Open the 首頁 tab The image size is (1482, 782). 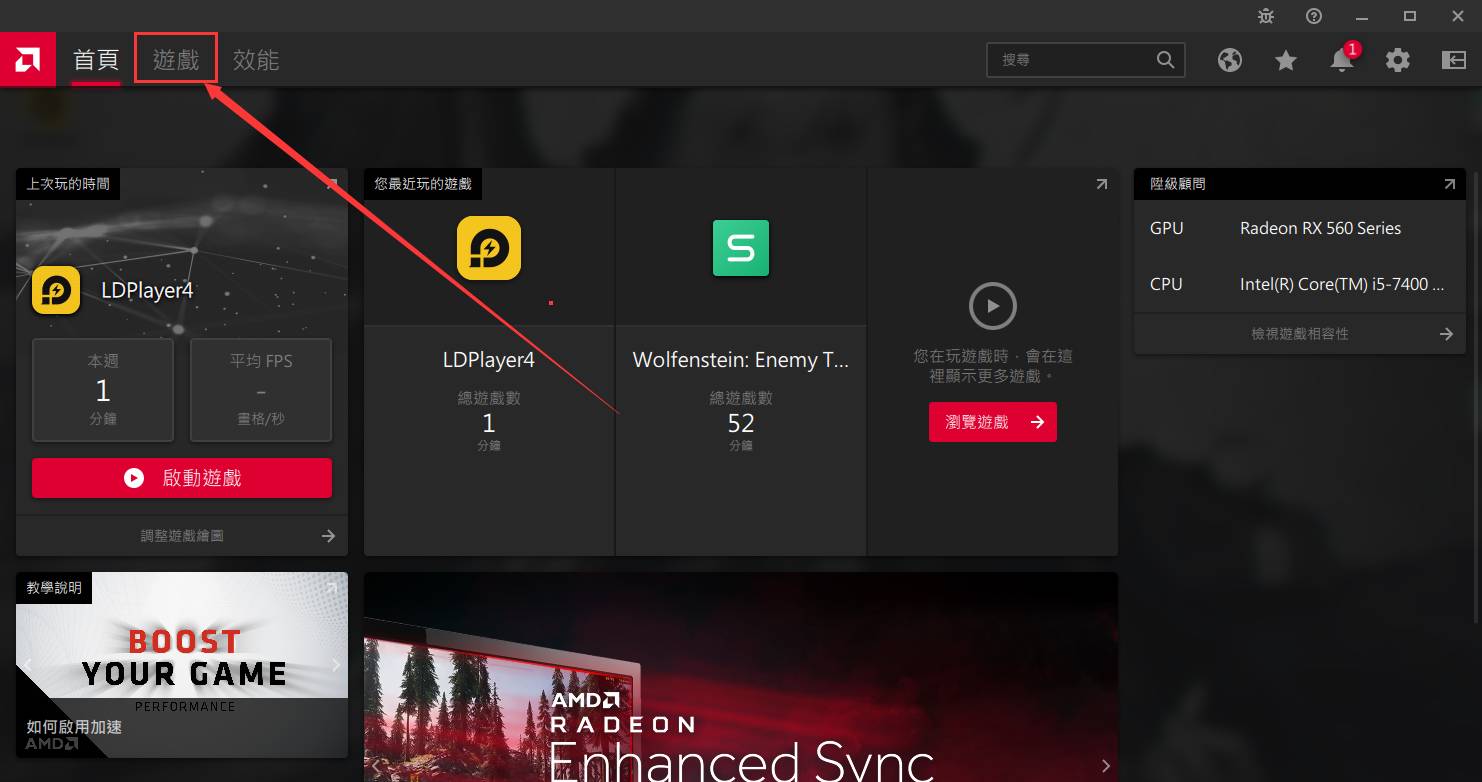[96, 60]
